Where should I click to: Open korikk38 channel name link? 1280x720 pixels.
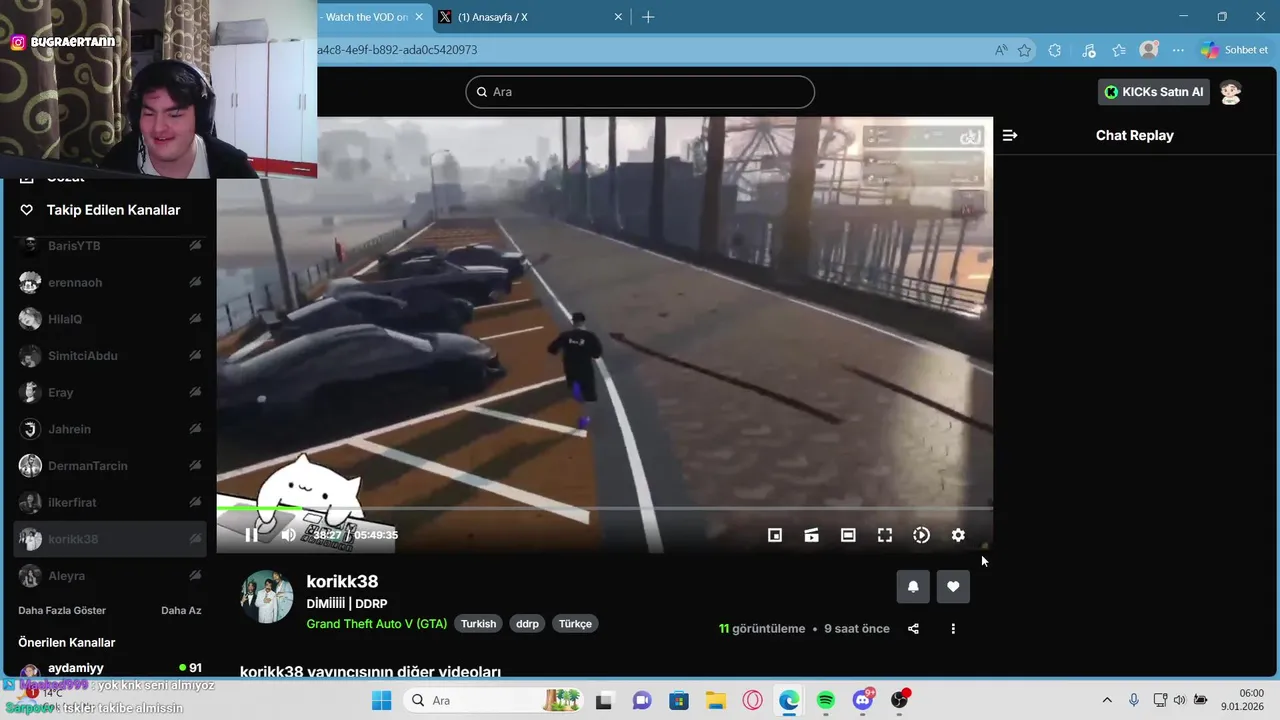(x=342, y=581)
